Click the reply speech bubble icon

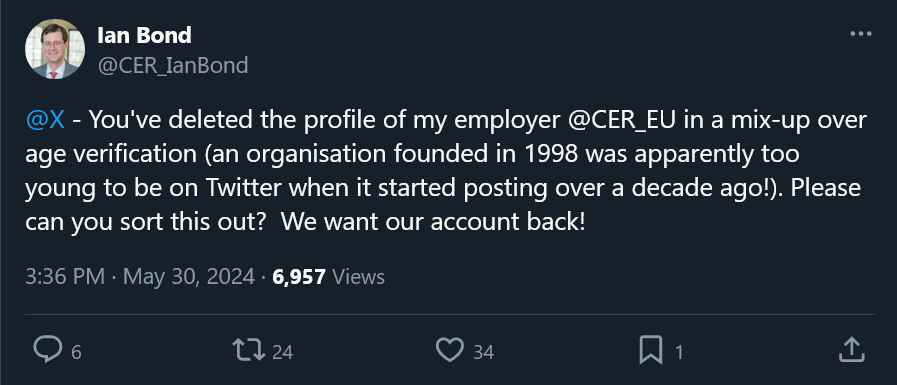(x=47, y=350)
